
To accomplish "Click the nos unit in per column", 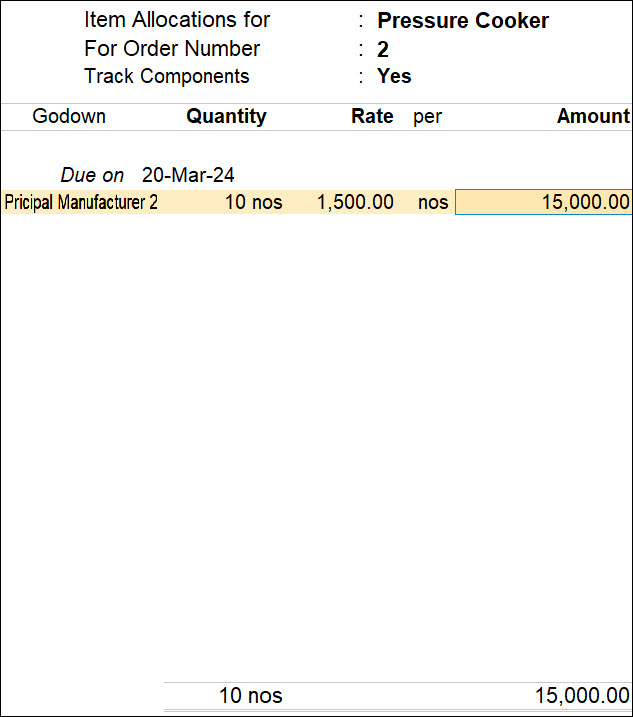I will (x=433, y=203).
